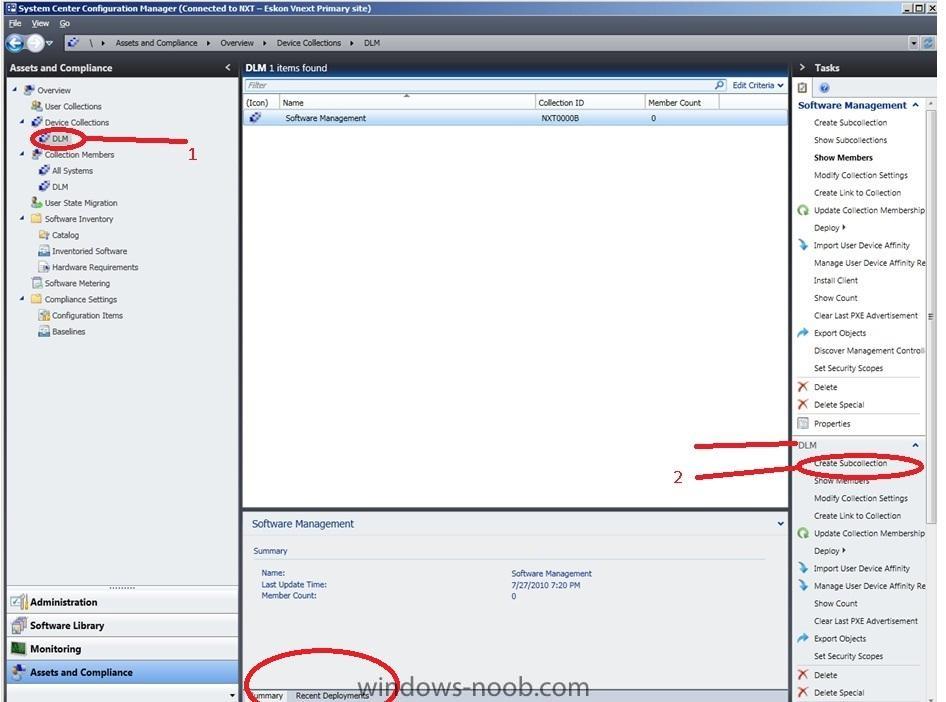Click Modify Collection Settings under DLM tasks
This screenshot has height=702, width=946.
860,498
